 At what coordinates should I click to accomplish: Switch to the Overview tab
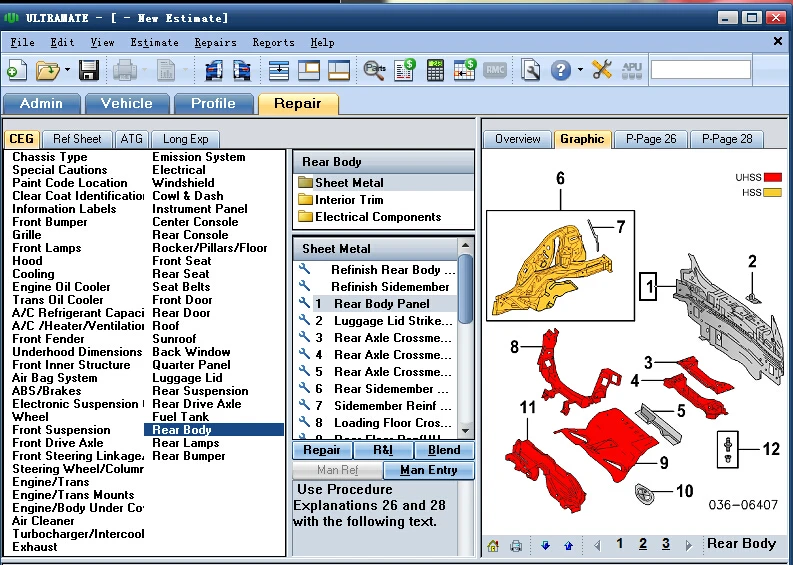(x=517, y=139)
